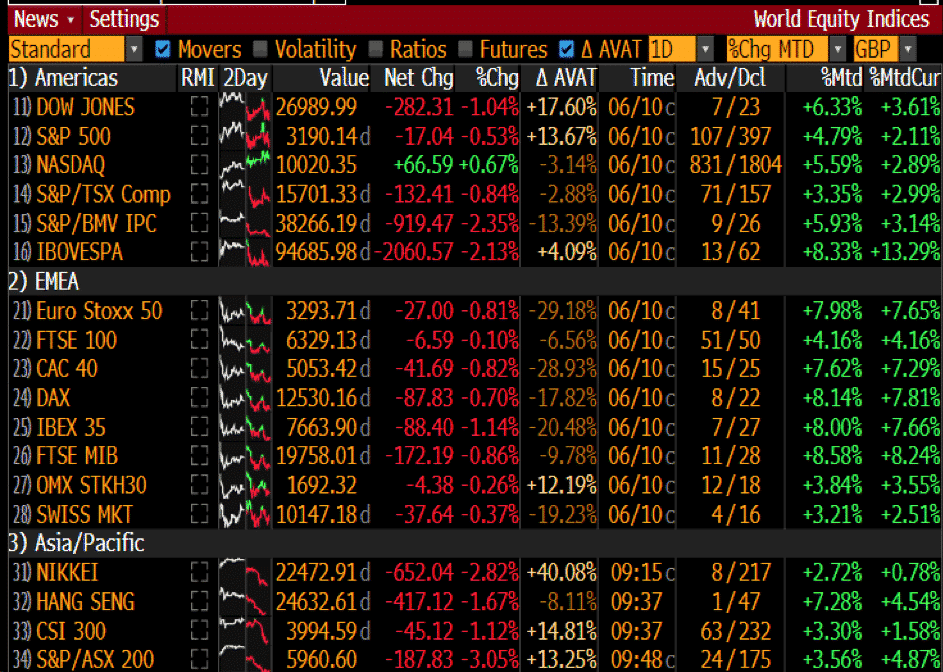Image resolution: width=943 pixels, height=672 pixels.
Task: Select the Americas section header
Action: click(x=63, y=78)
